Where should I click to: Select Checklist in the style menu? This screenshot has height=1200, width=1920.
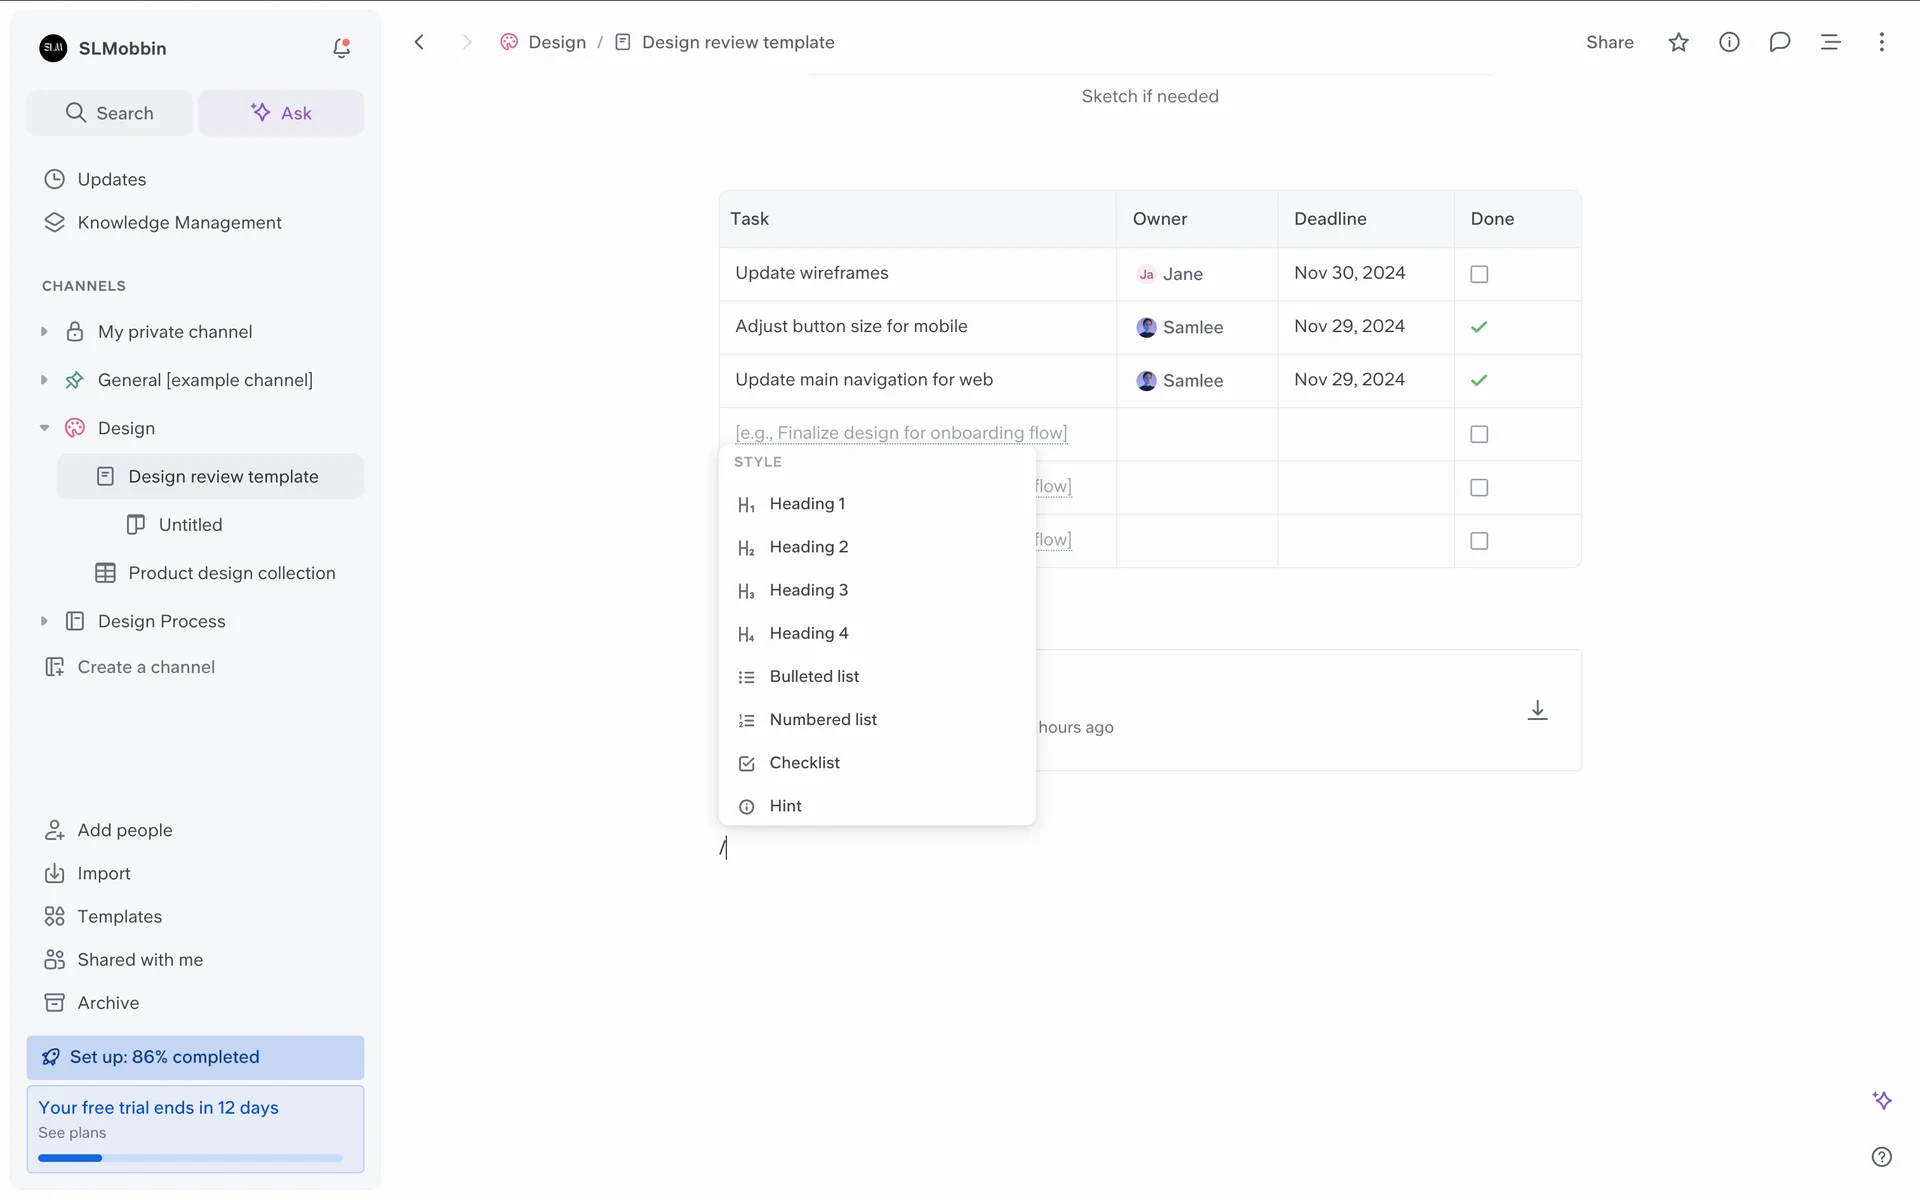[x=804, y=763]
